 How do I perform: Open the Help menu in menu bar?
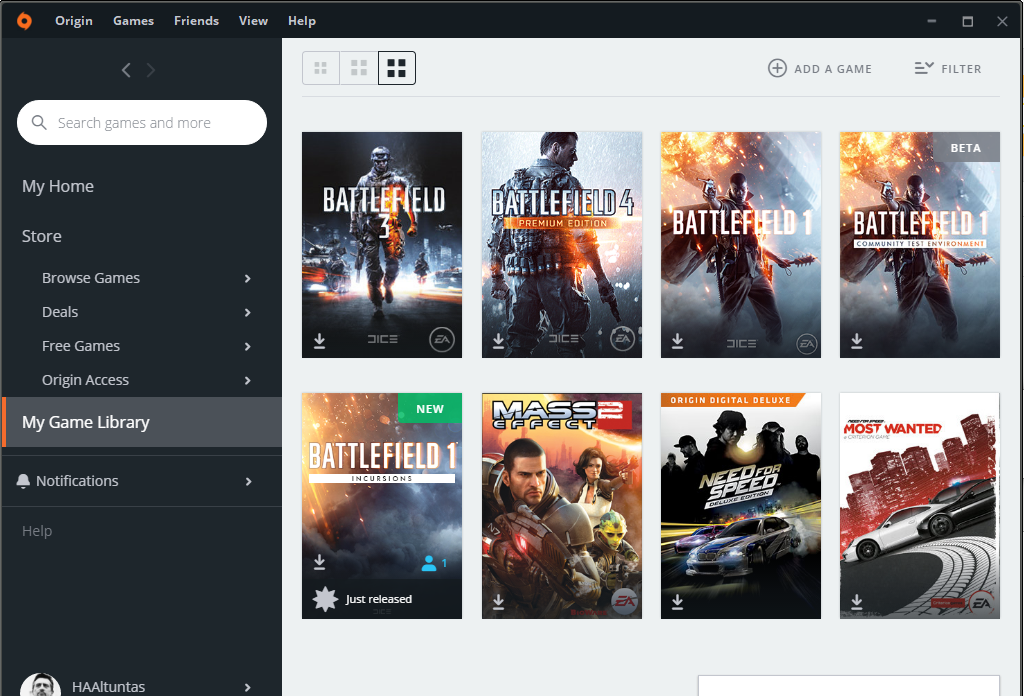tap(302, 21)
